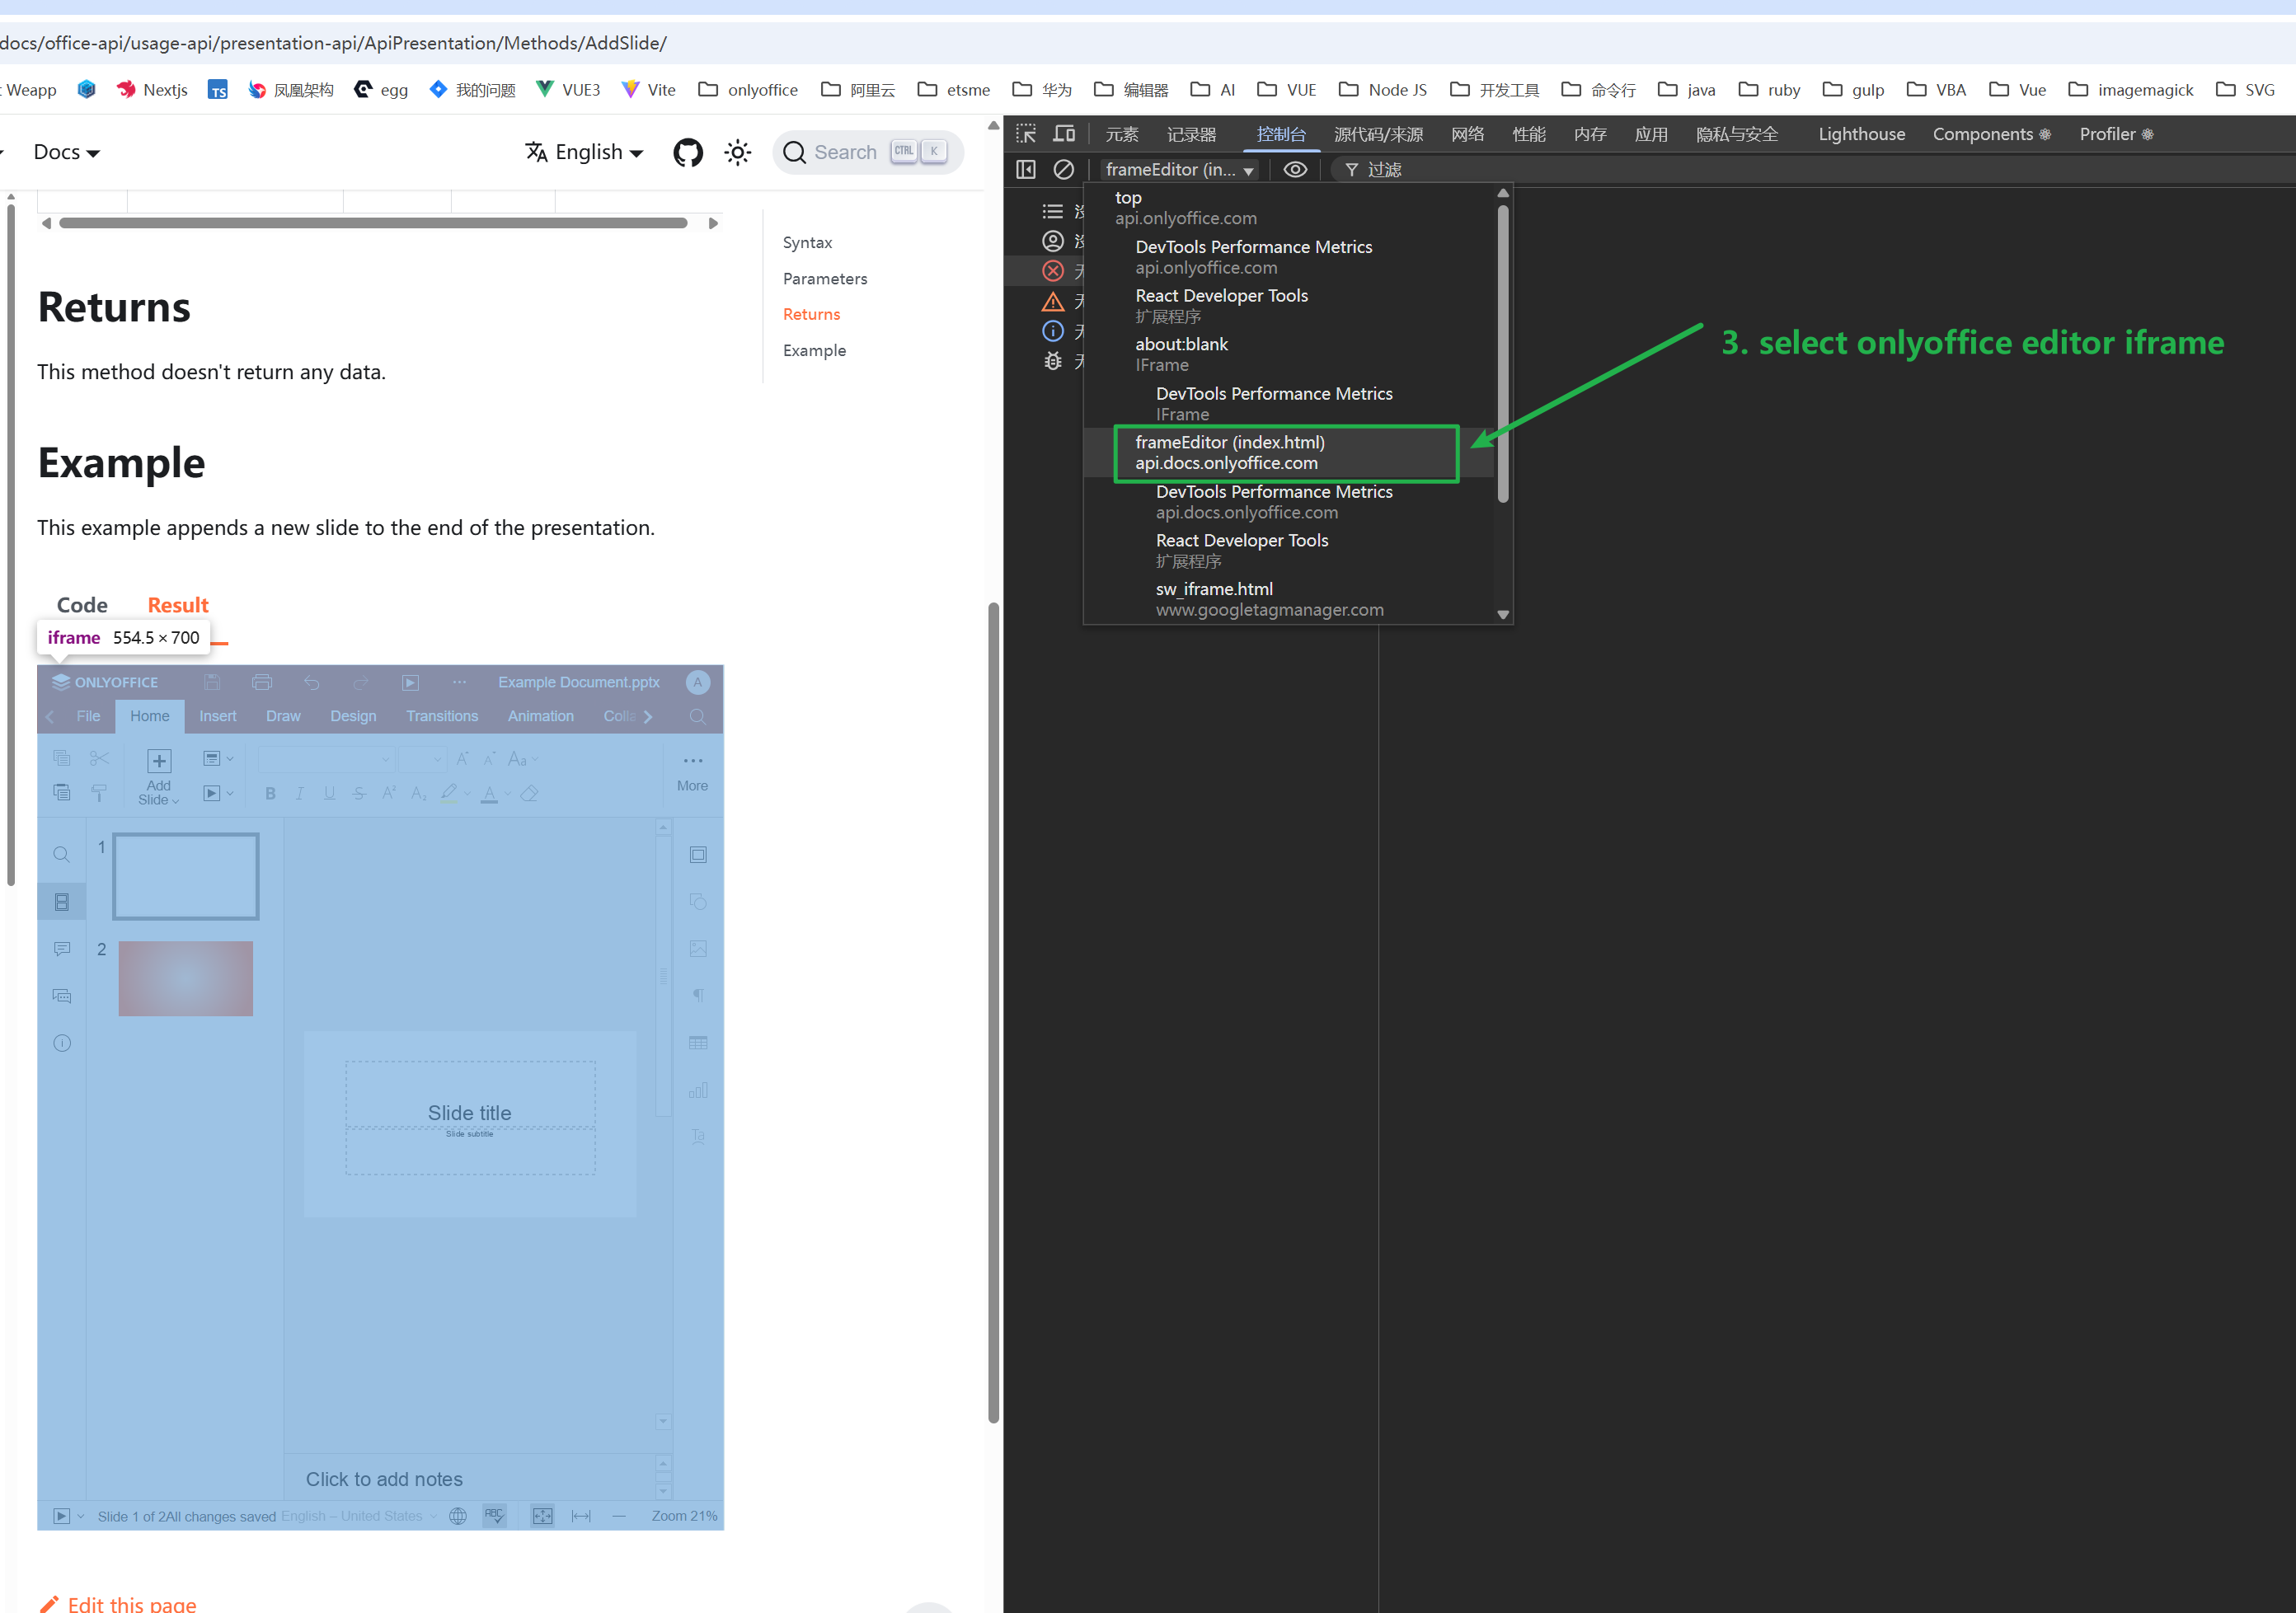Select slide 2 thumbnail in the editor
Image resolution: width=2296 pixels, height=1613 pixels.
[x=186, y=978]
